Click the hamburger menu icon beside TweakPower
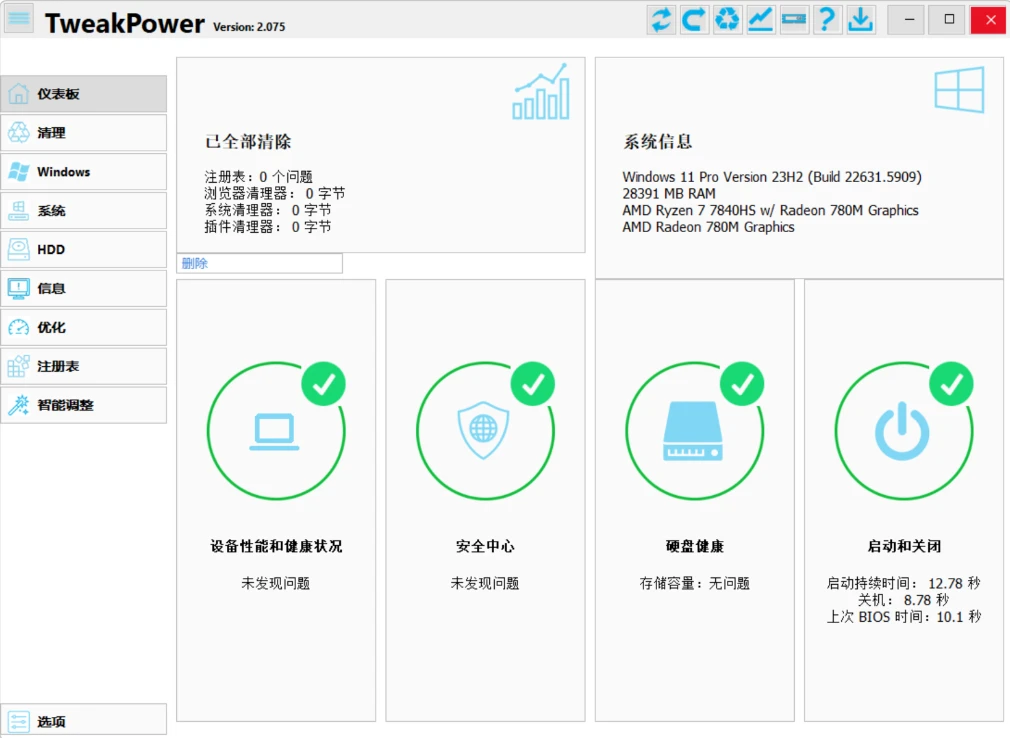The image size is (1010, 738). coord(20,20)
